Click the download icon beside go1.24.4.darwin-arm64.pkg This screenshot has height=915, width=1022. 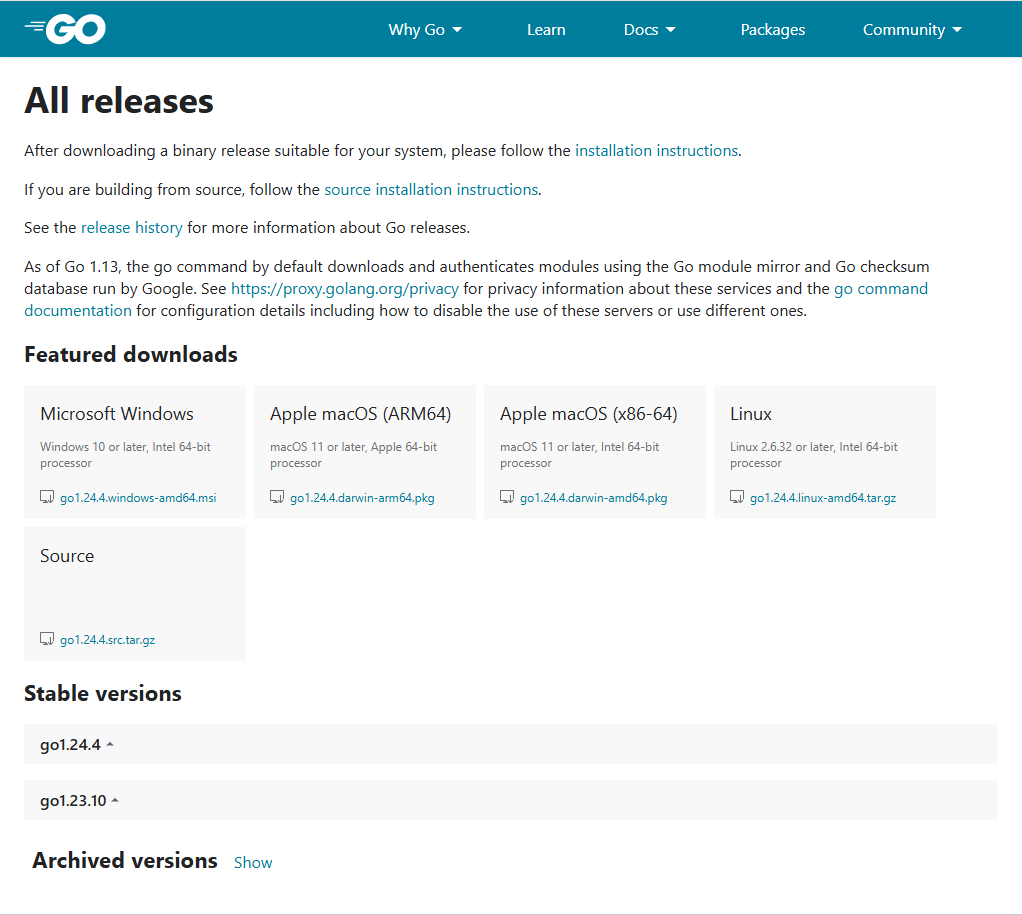(x=277, y=497)
